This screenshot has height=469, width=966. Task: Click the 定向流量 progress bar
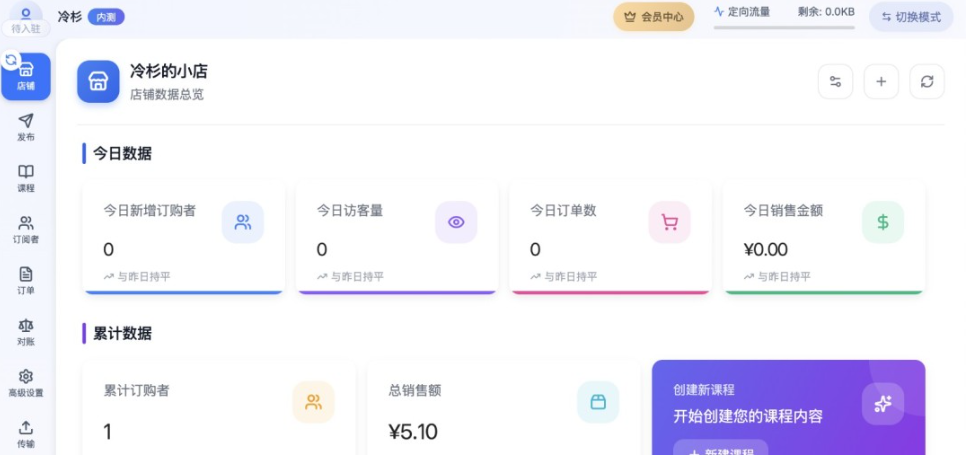[784, 27]
